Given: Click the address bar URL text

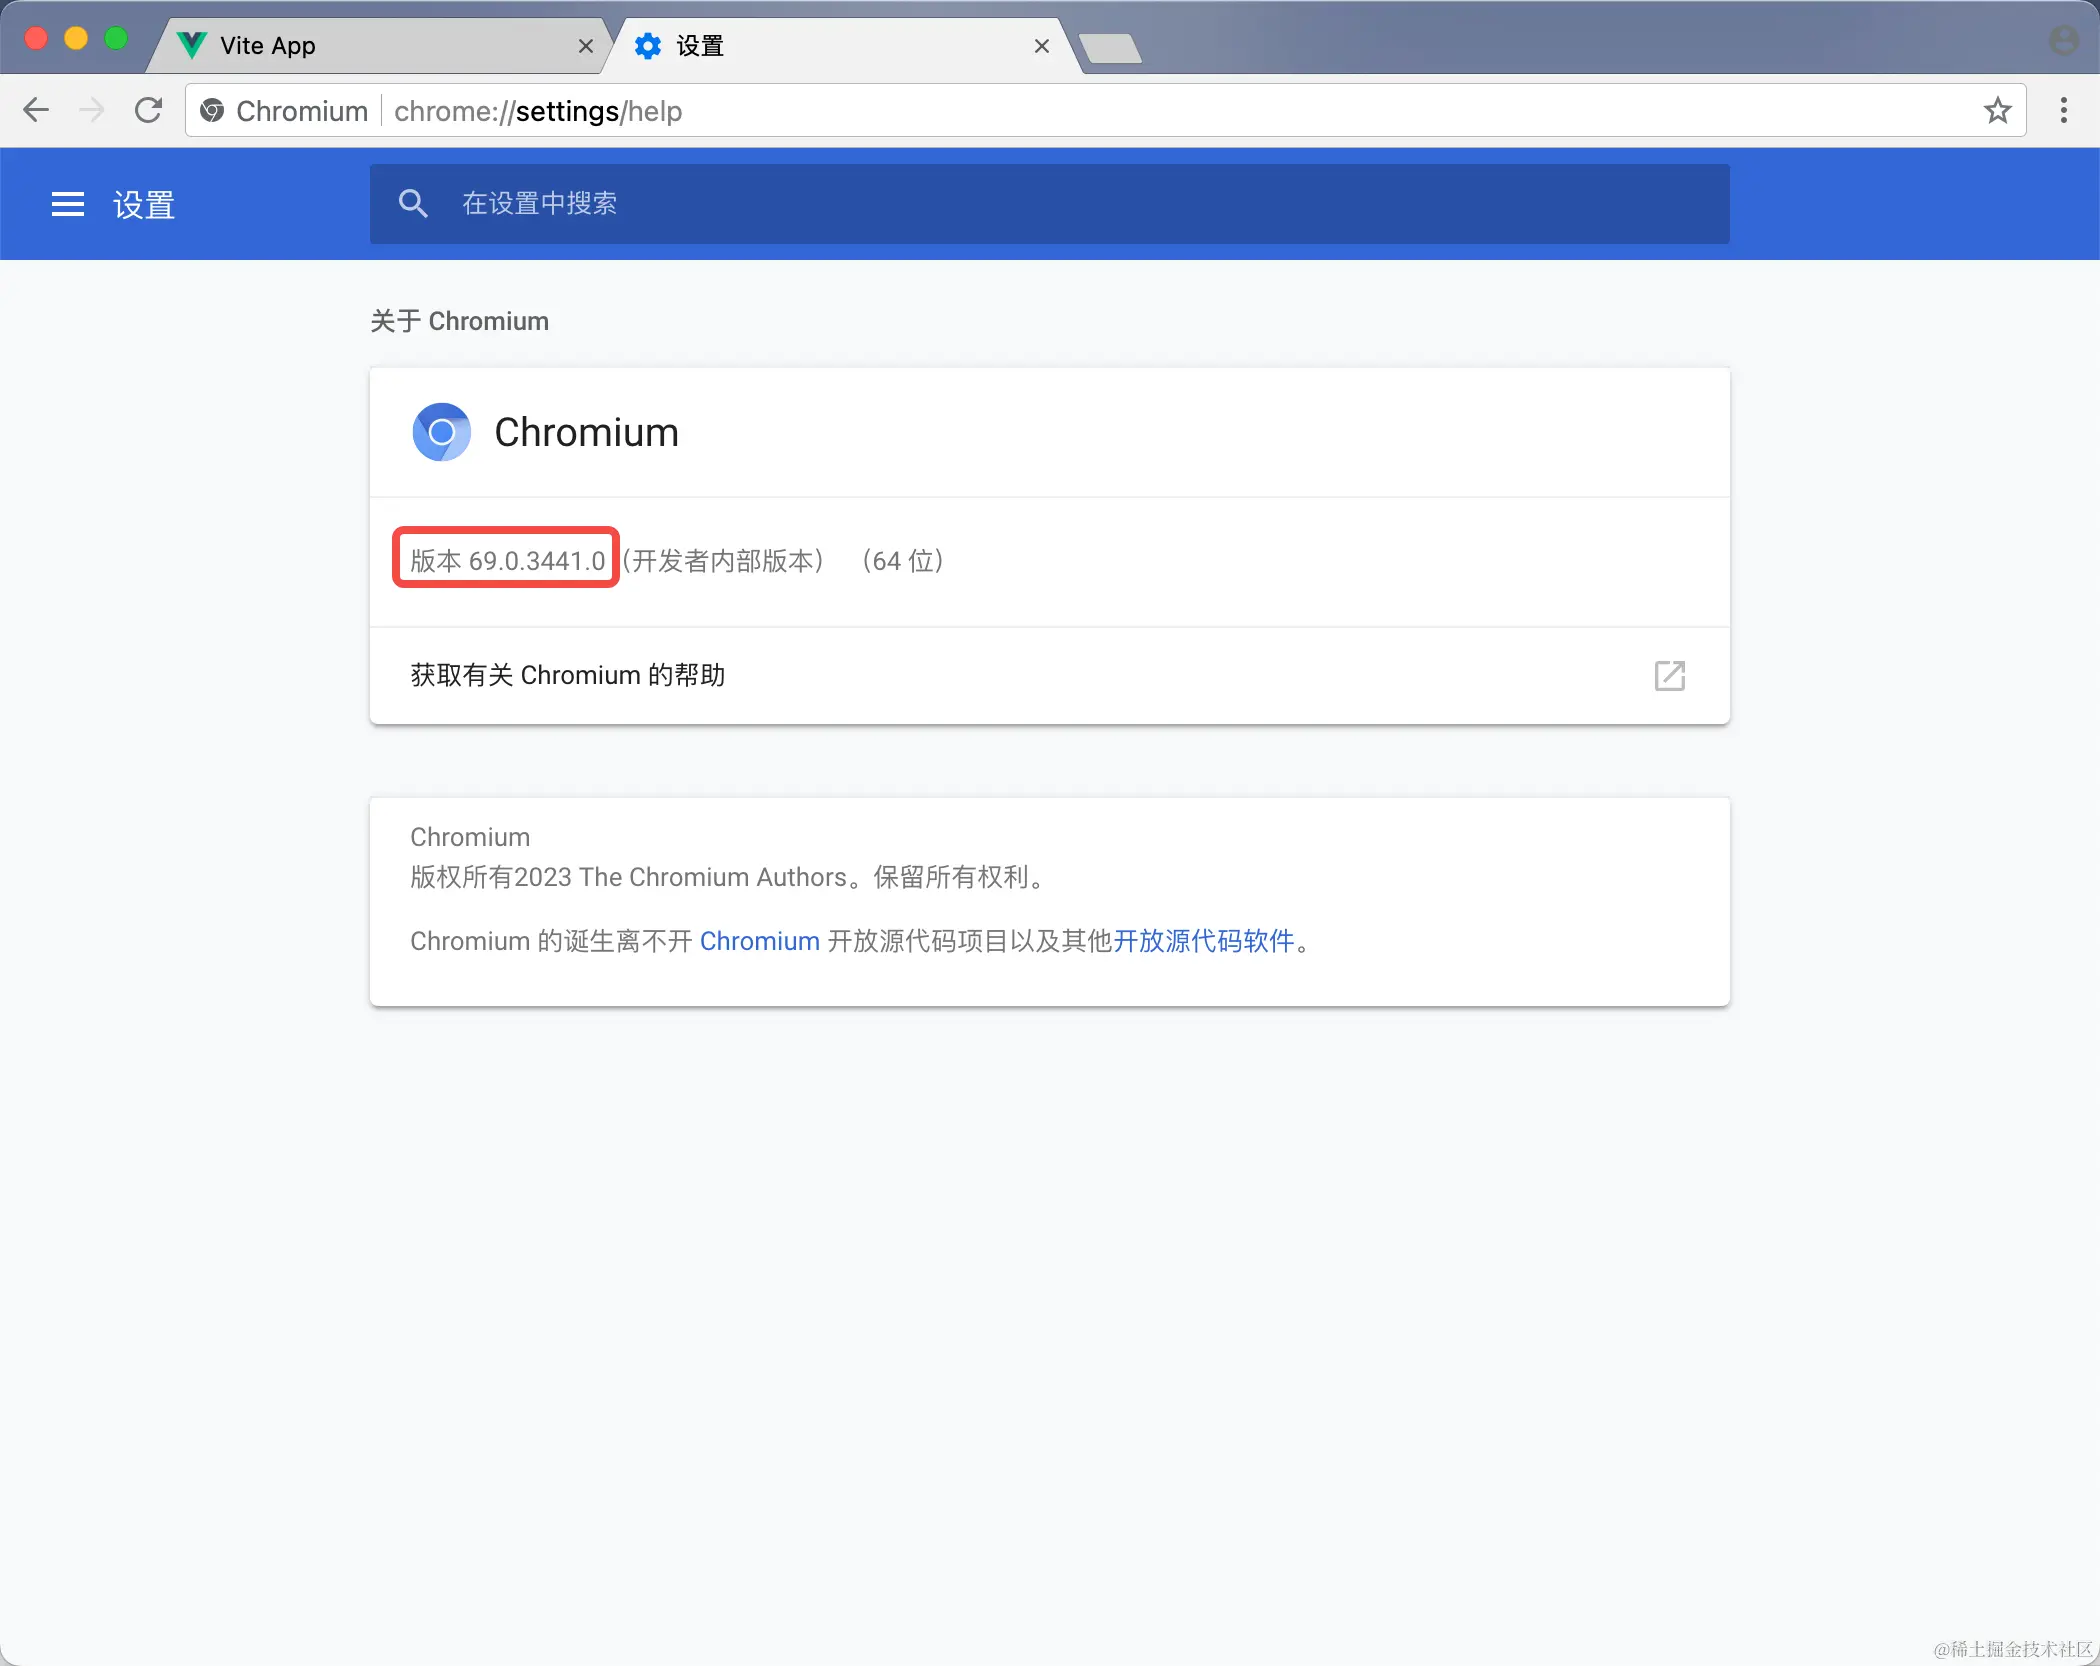Looking at the screenshot, I should [x=538, y=110].
